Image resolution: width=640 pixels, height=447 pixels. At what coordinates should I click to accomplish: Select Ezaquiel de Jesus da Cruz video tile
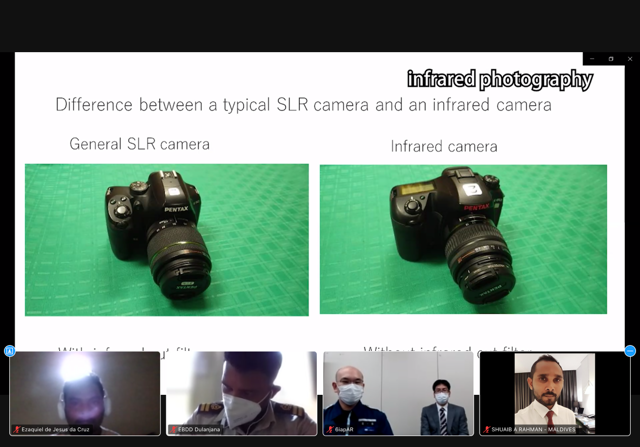[x=85, y=390]
